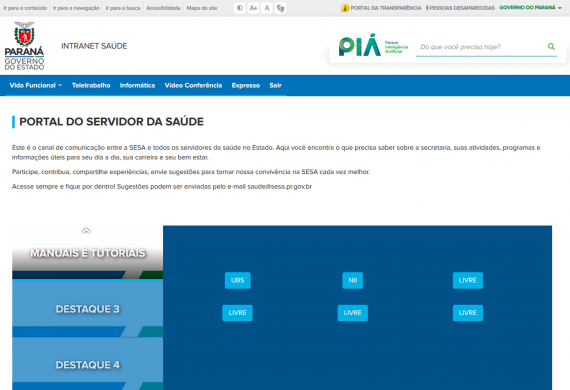Select the Manuais e Tutoriais highlight tab
The width and height of the screenshot is (570, 390).
coord(88,253)
